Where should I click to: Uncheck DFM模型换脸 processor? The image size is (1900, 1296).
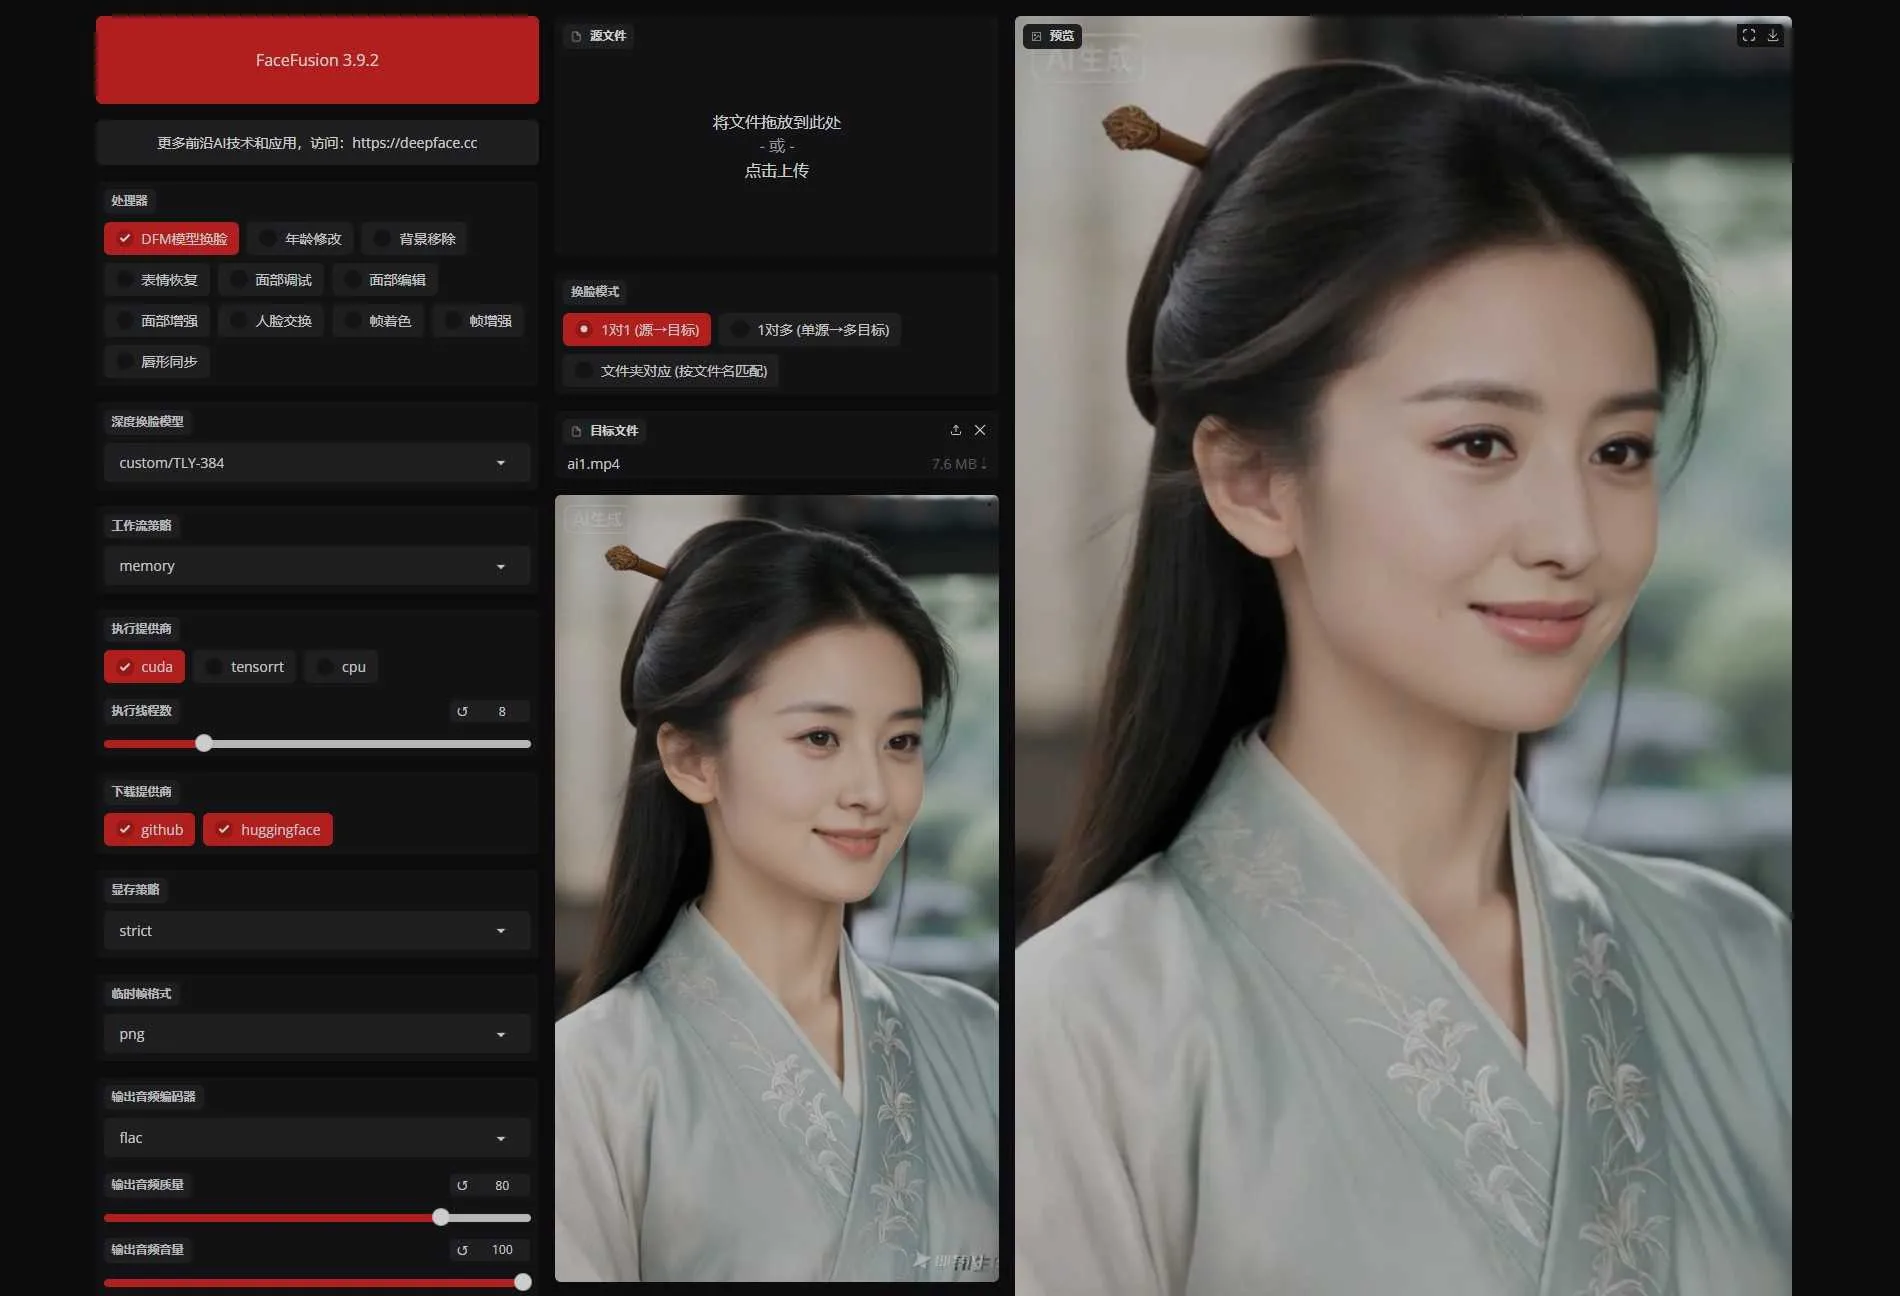pyautogui.click(x=172, y=239)
